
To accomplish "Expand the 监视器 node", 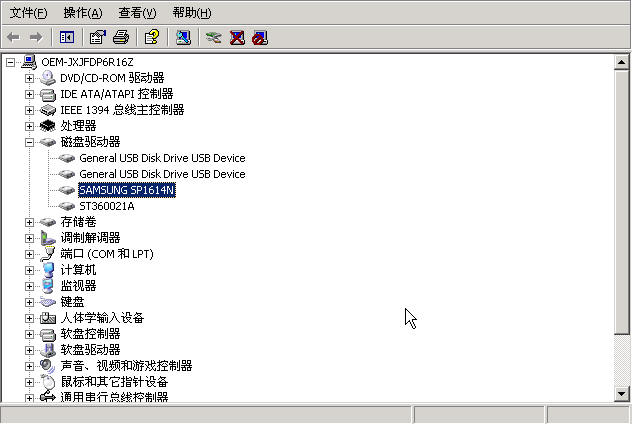I will (29, 286).
